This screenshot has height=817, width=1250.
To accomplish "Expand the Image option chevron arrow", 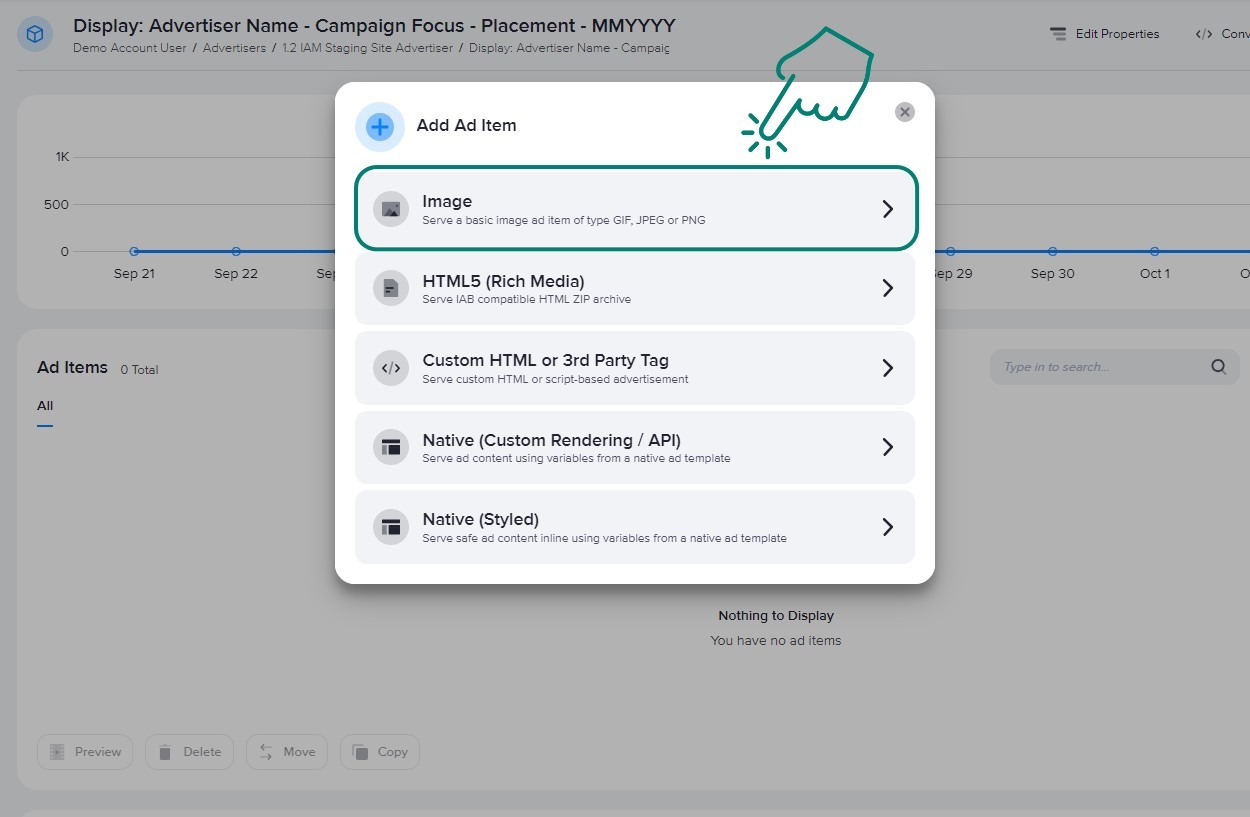I will tap(887, 209).
